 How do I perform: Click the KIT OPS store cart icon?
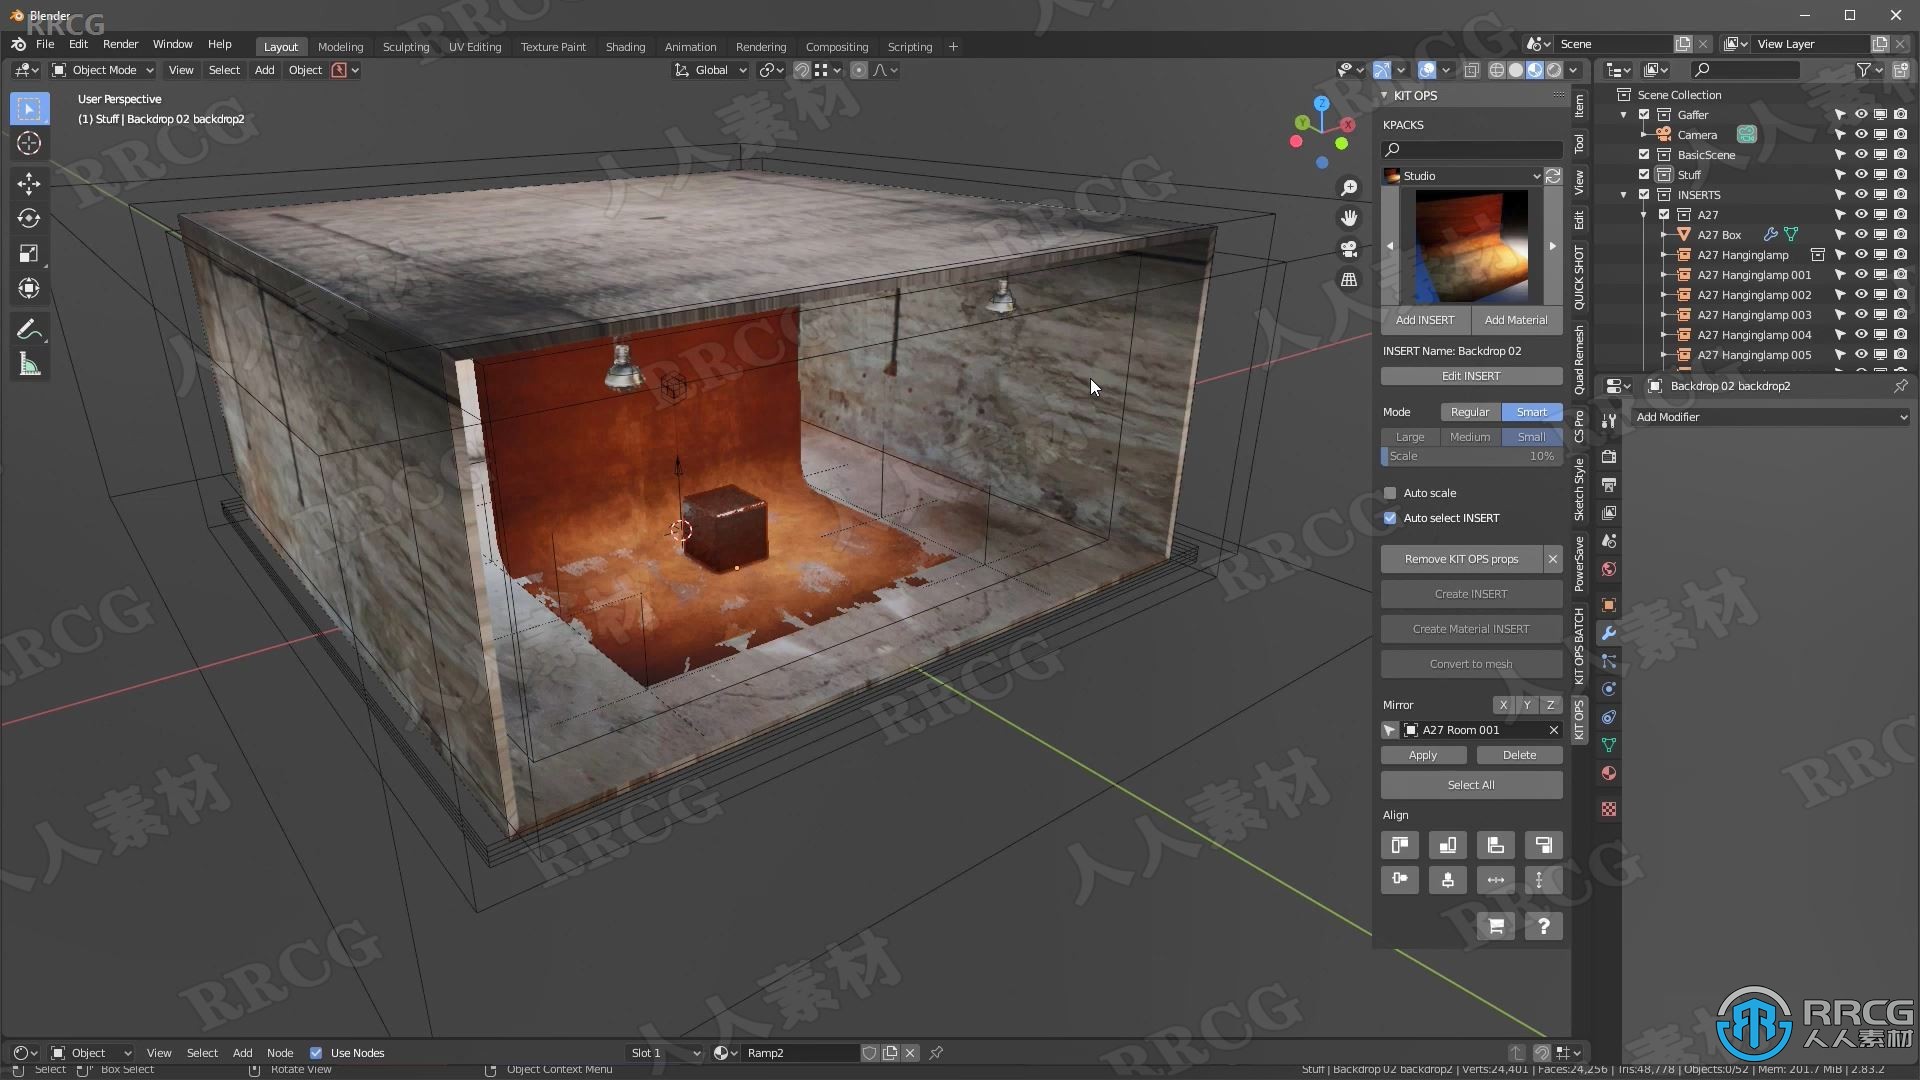(1496, 926)
